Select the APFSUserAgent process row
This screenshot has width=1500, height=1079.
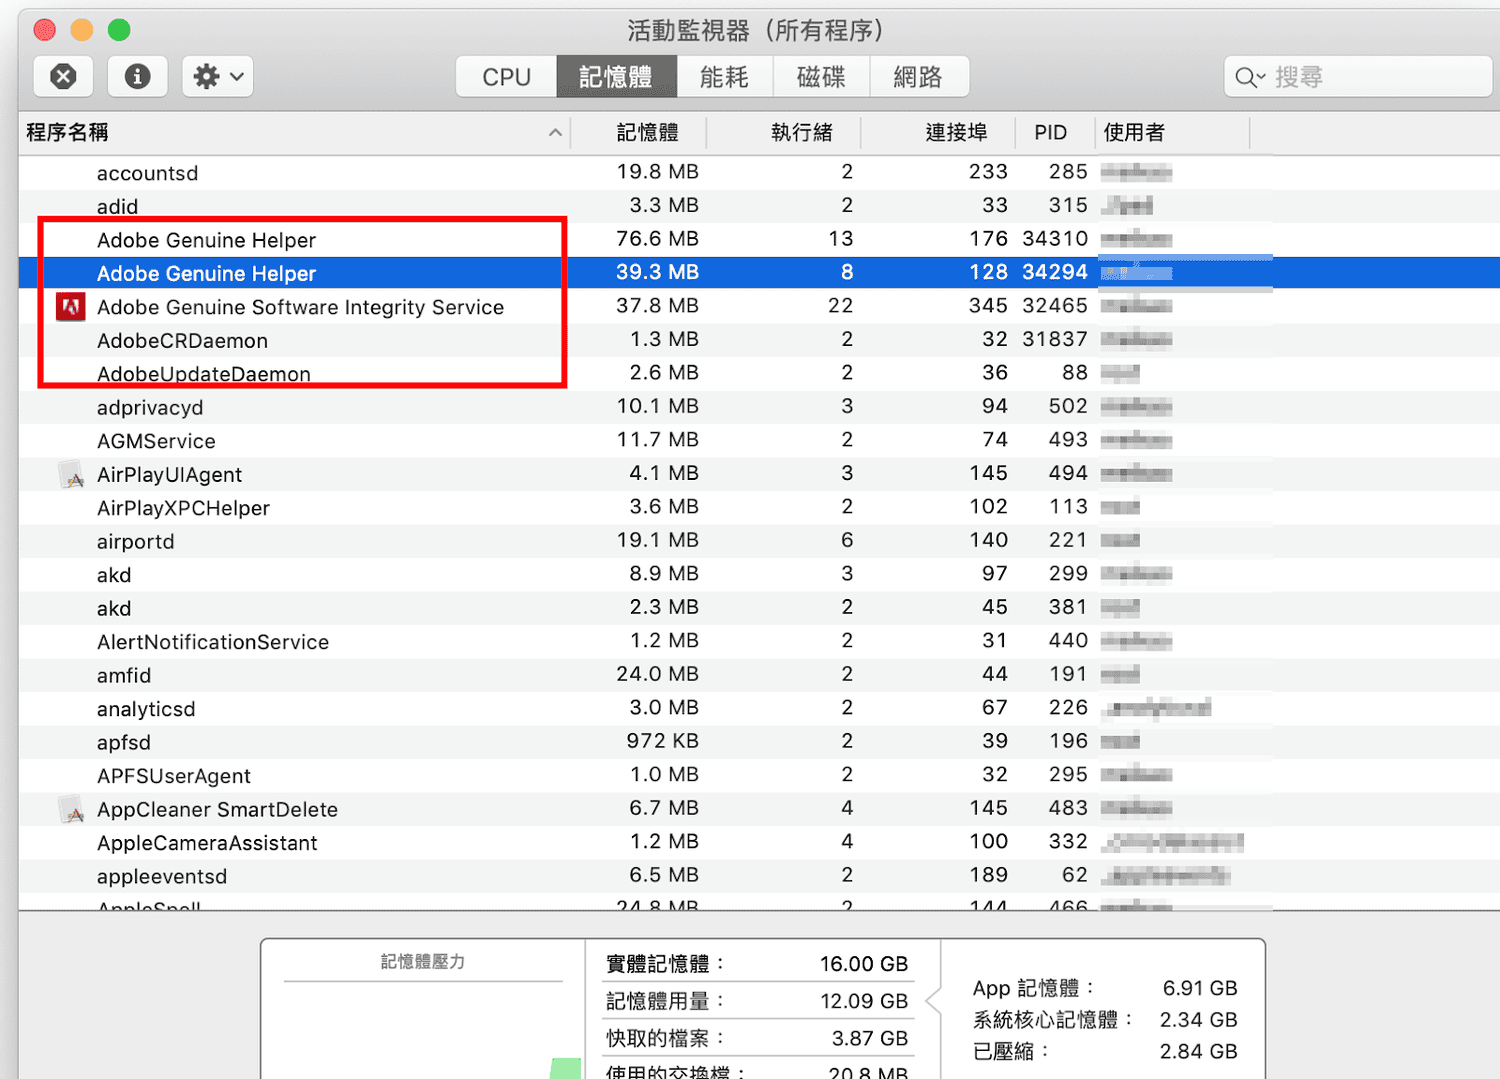click(759, 776)
